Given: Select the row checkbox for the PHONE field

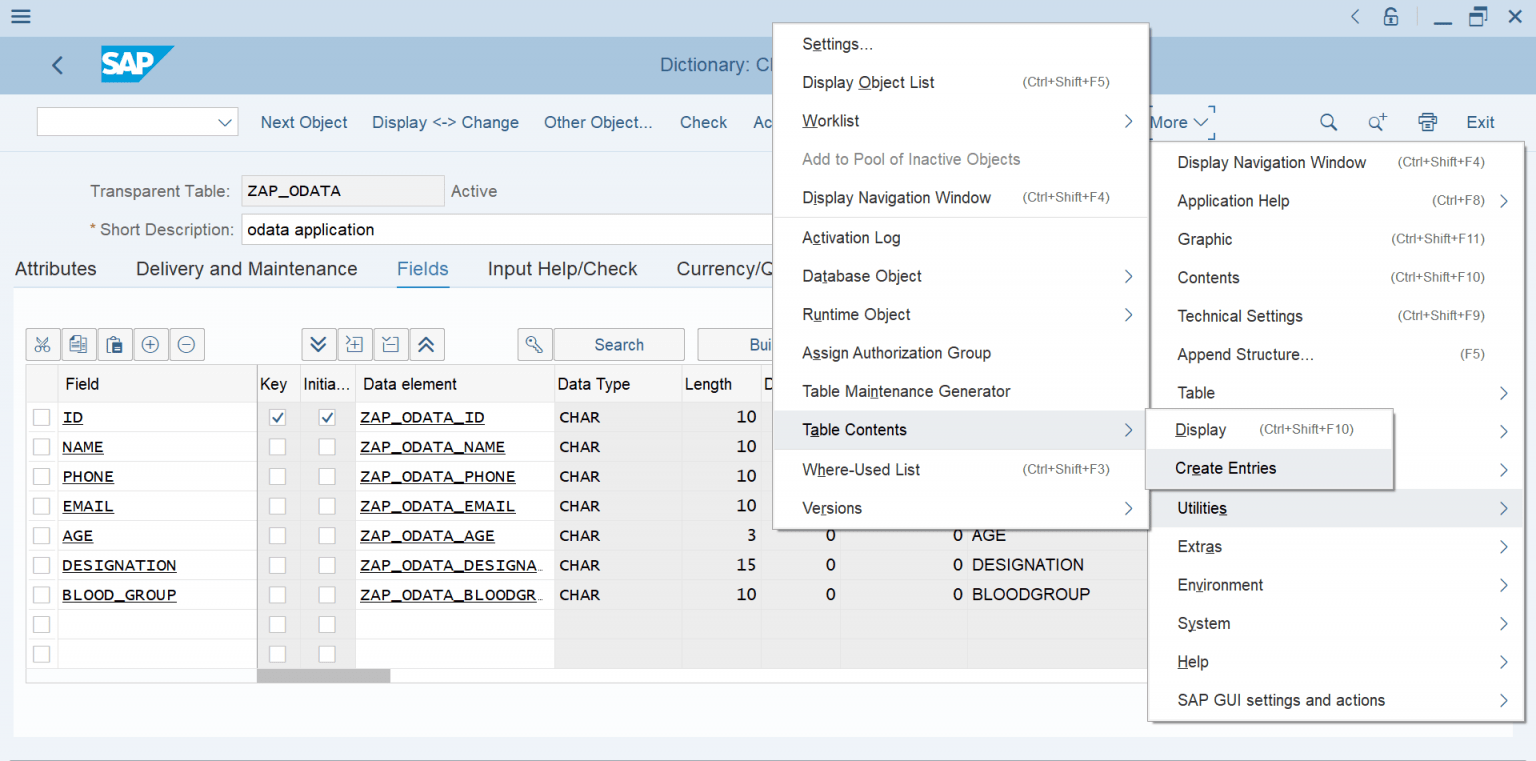Looking at the screenshot, I should [x=41, y=476].
